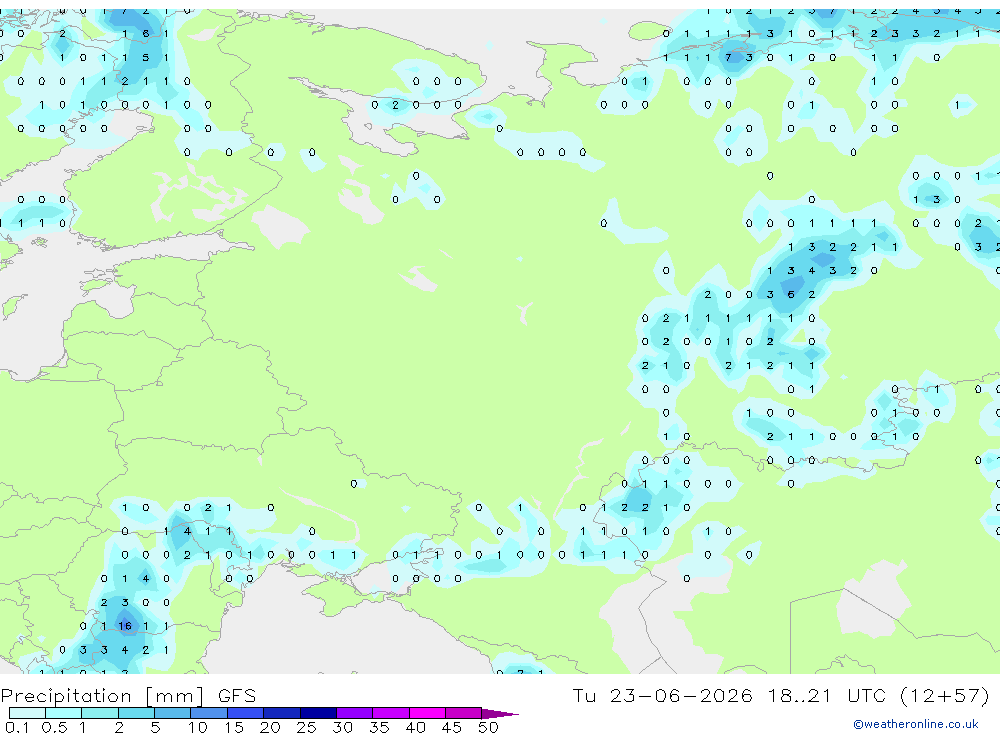1000x733 pixels.
Task: Choose the 40–45 mm magenta legend swatch
Action: click(x=427, y=713)
